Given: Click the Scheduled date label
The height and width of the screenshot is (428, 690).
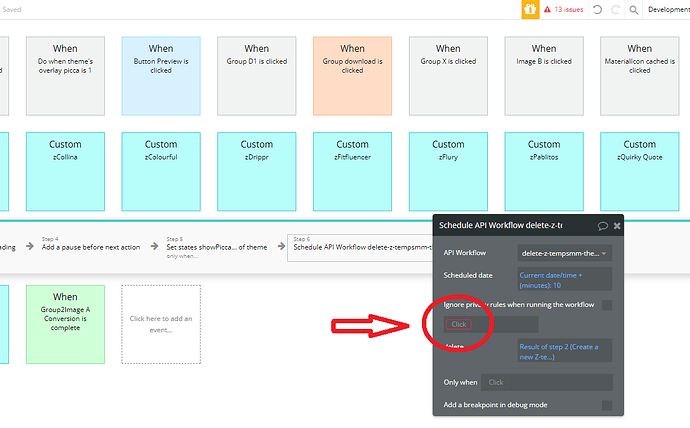Looking at the screenshot, I should click(468, 275).
